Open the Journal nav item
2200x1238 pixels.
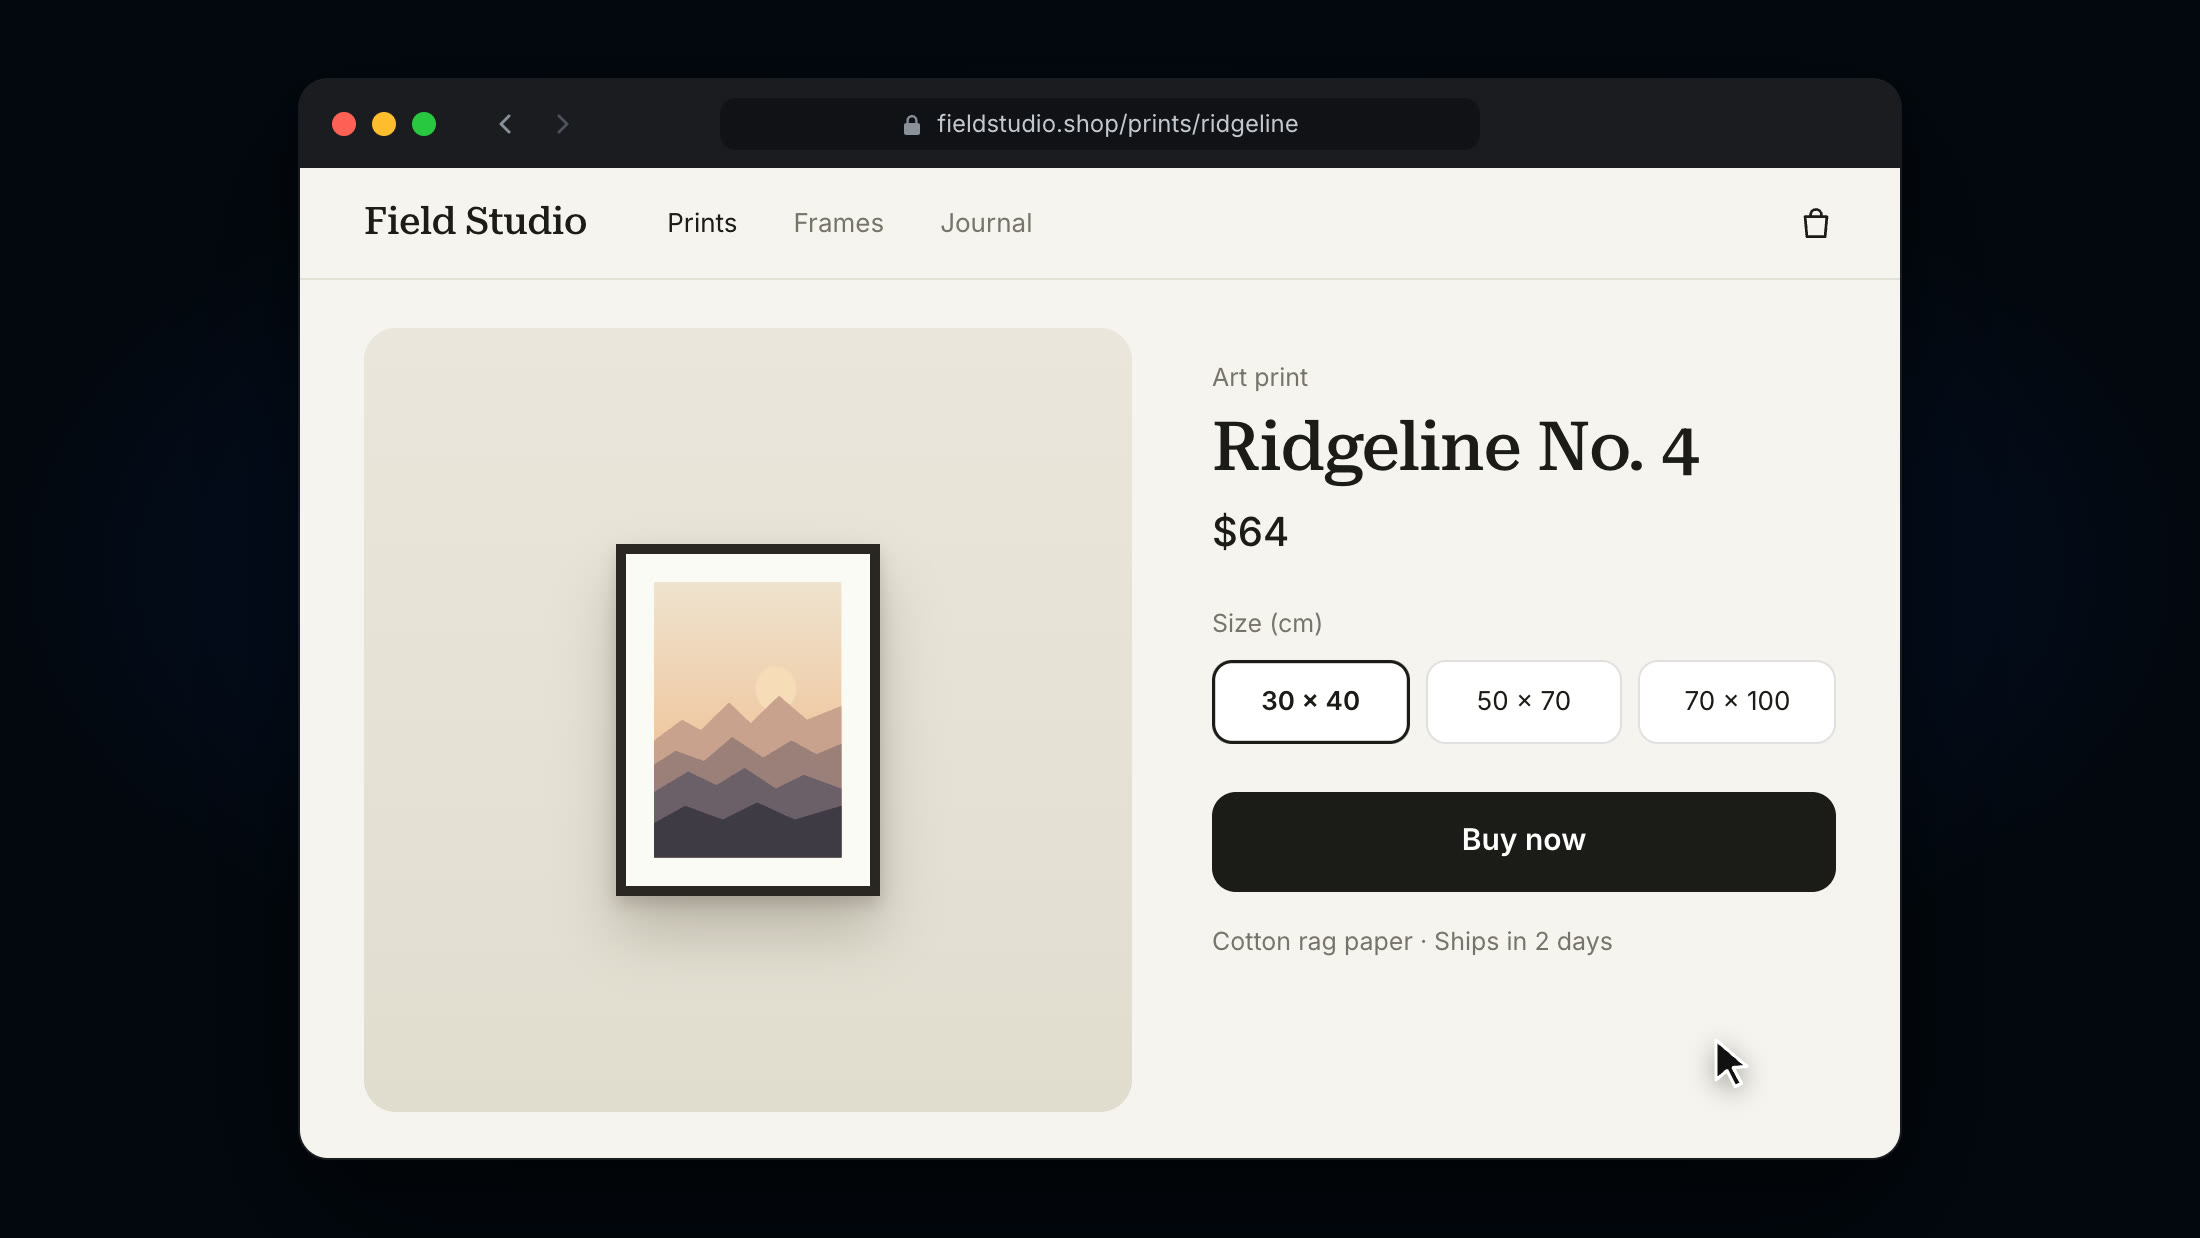click(986, 223)
